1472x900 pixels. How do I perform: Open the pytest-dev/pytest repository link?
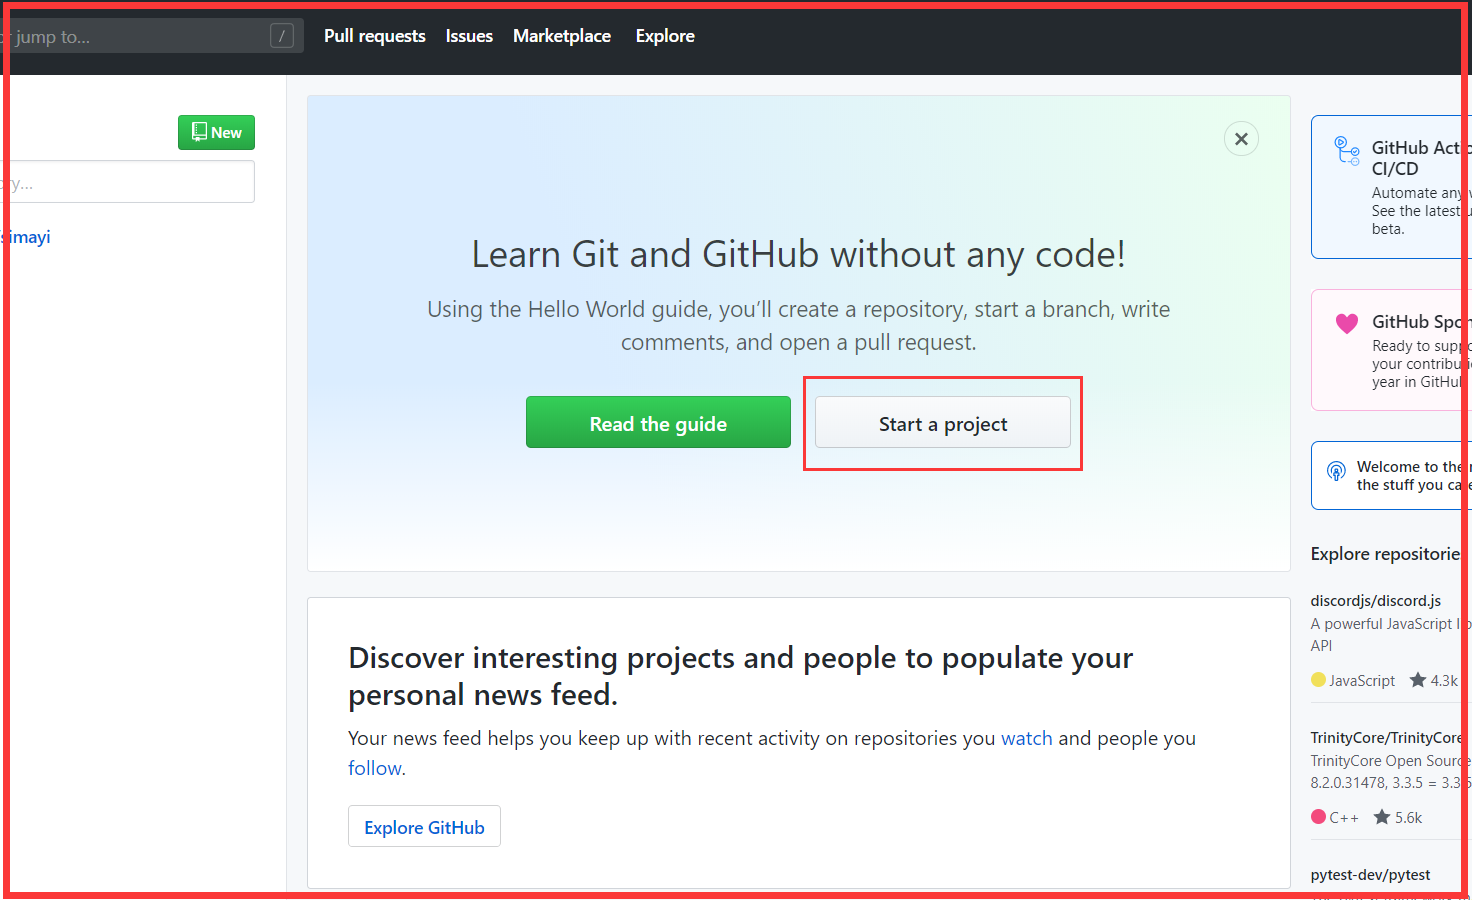[1370, 874]
